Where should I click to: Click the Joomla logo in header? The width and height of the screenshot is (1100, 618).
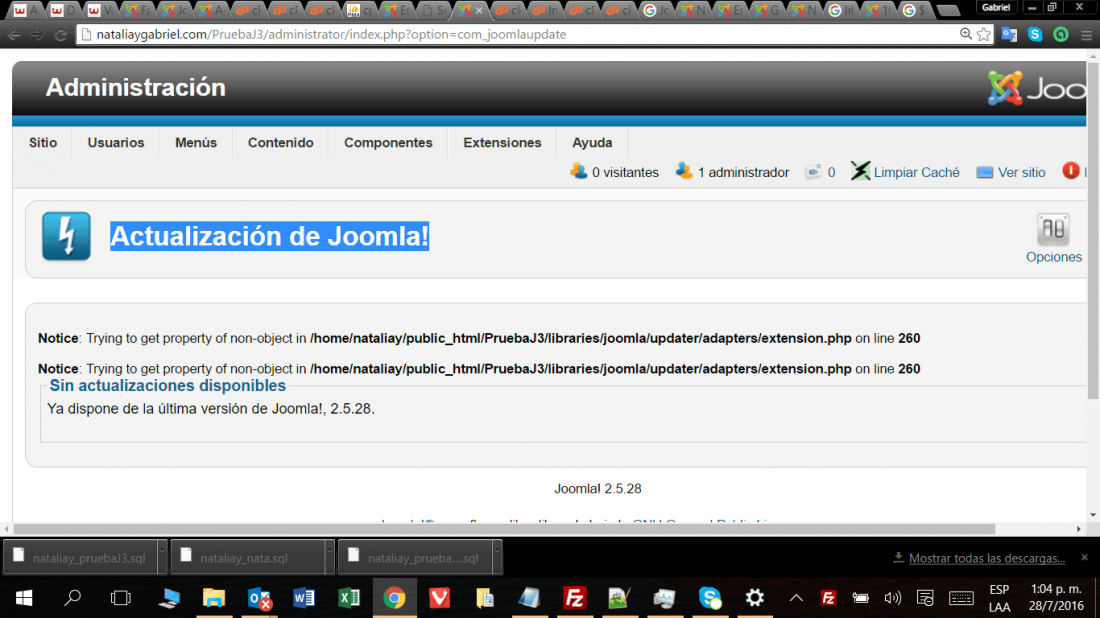point(1036,88)
